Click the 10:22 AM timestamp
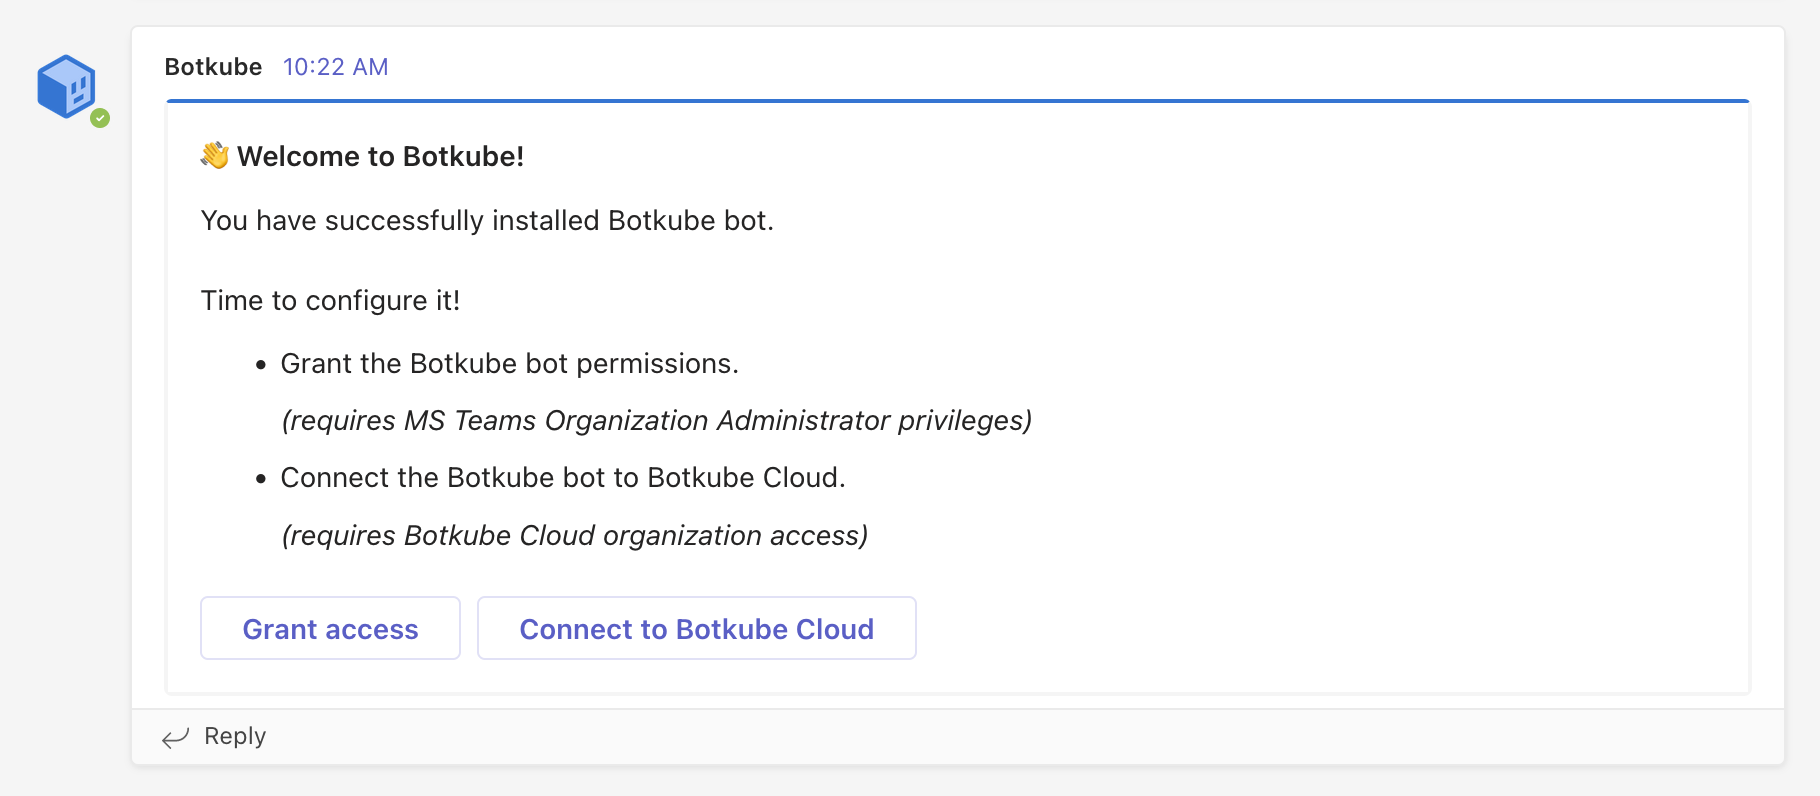The width and height of the screenshot is (1820, 796). click(x=335, y=67)
